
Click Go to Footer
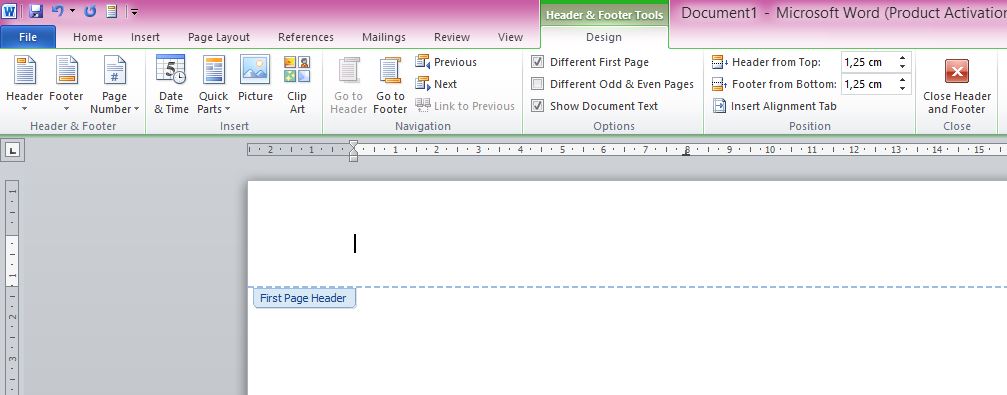point(390,84)
